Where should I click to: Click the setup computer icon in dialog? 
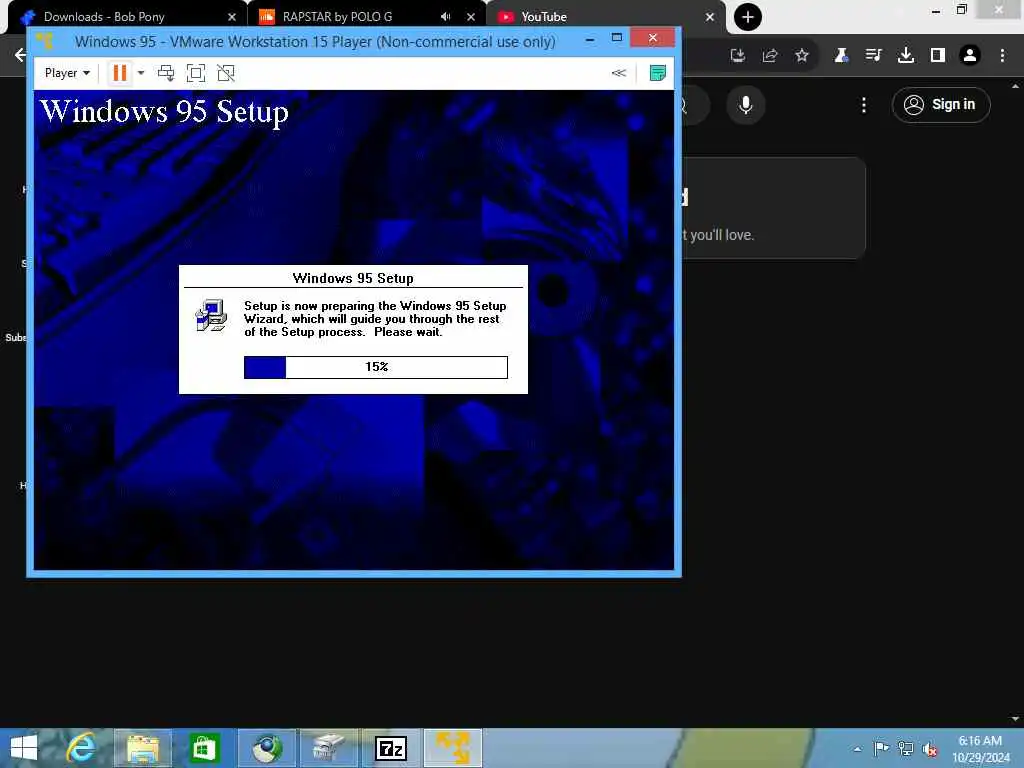click(x=211, y=315)
